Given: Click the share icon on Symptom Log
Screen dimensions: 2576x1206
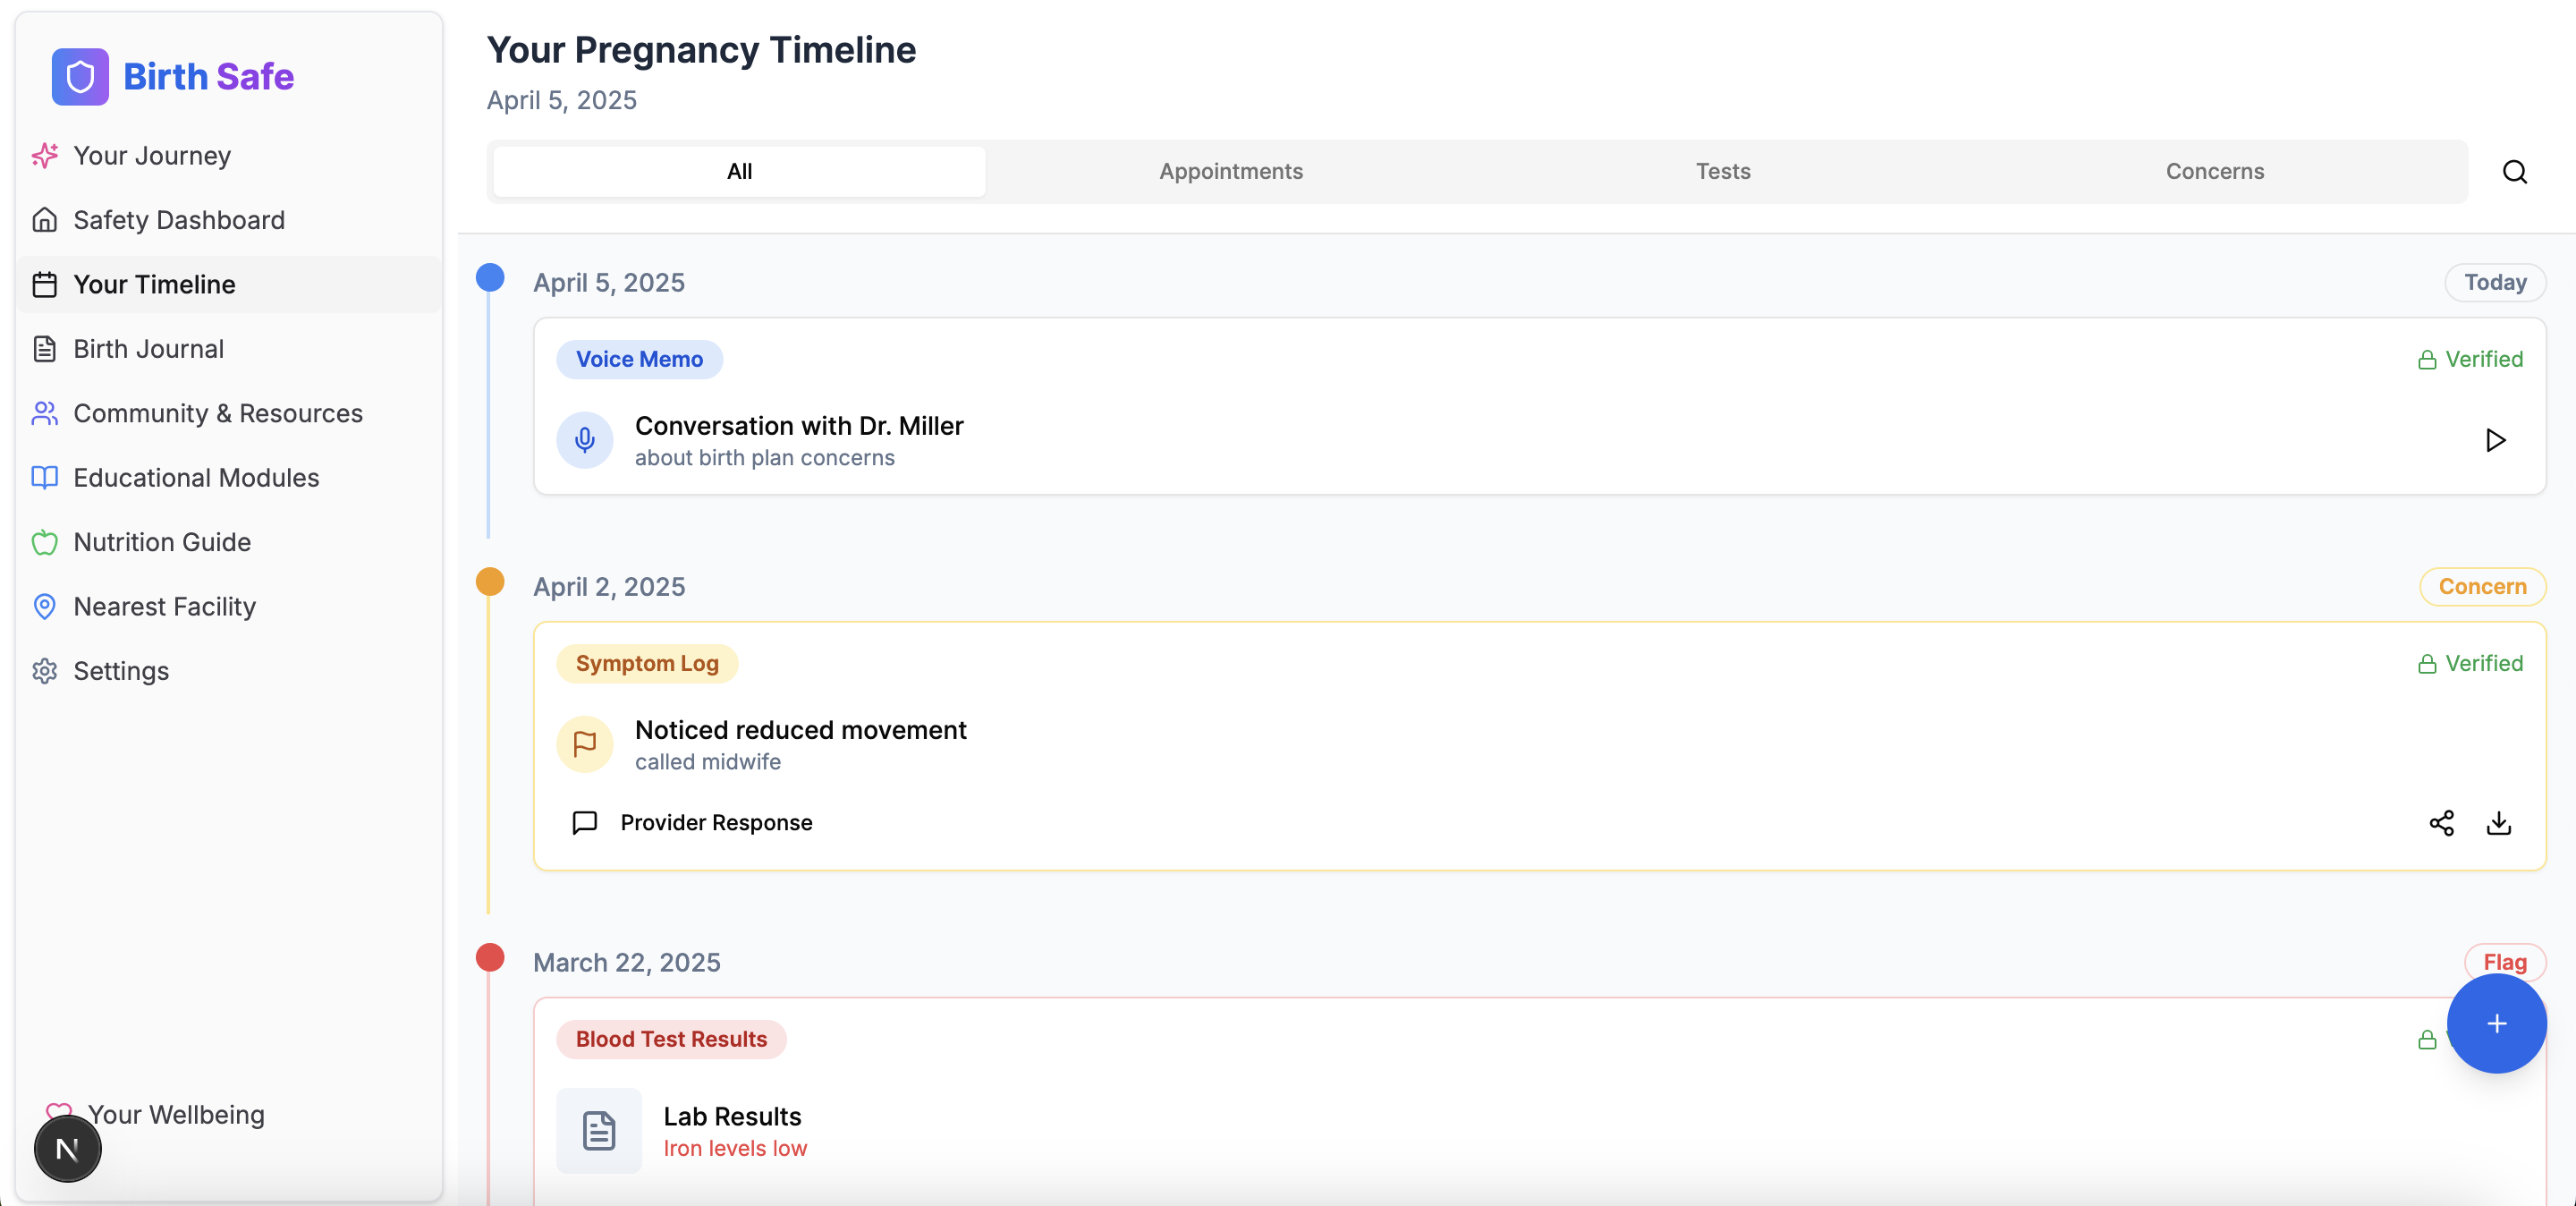Looking at the screenshot, I should point(2441,823).
